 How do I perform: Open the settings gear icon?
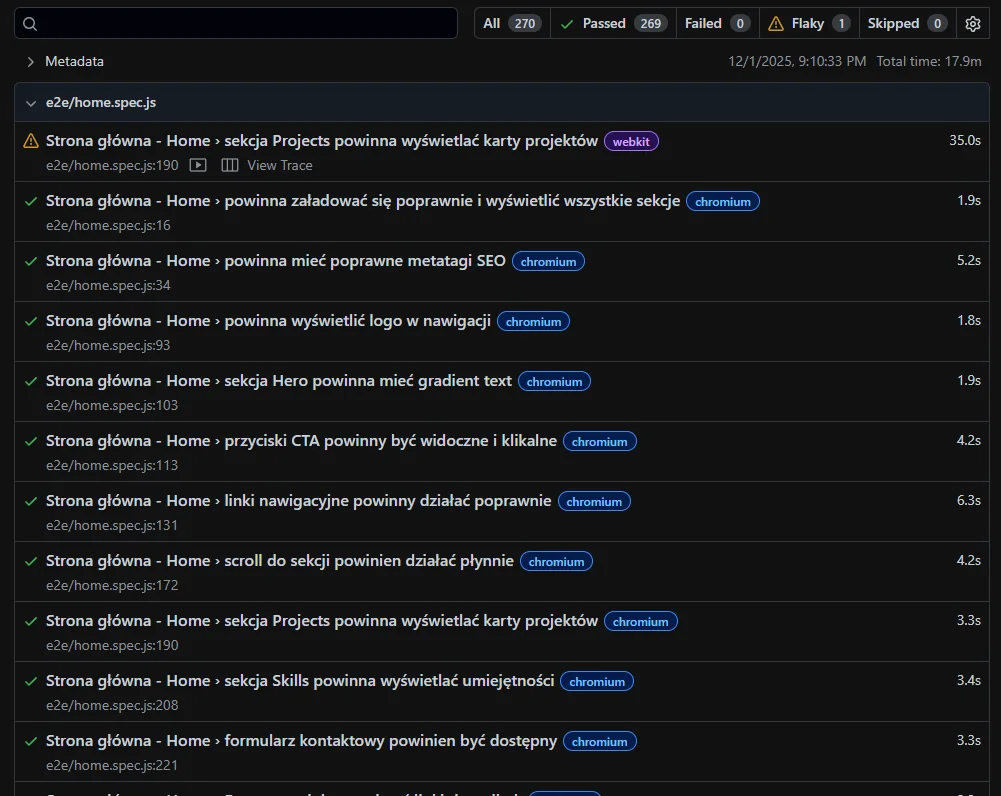tap(973, 24)
